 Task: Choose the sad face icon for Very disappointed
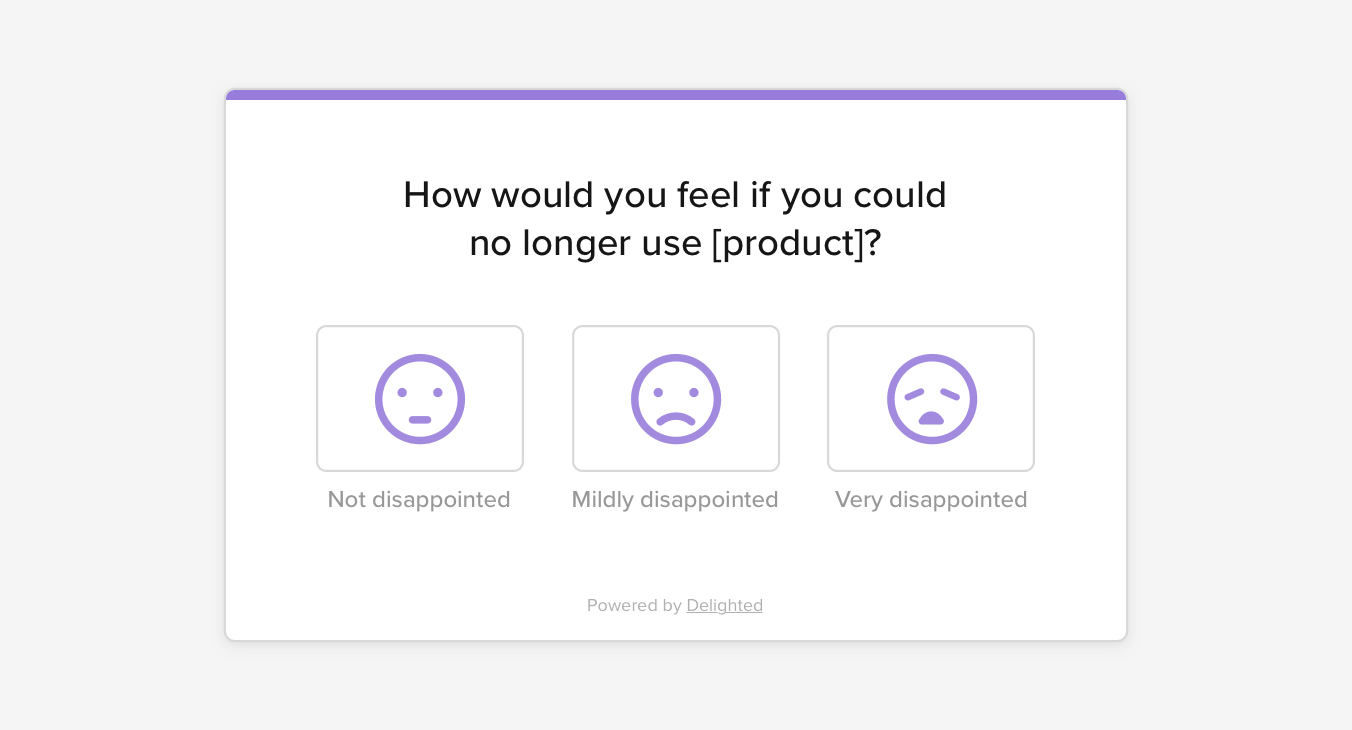[931, 398]
